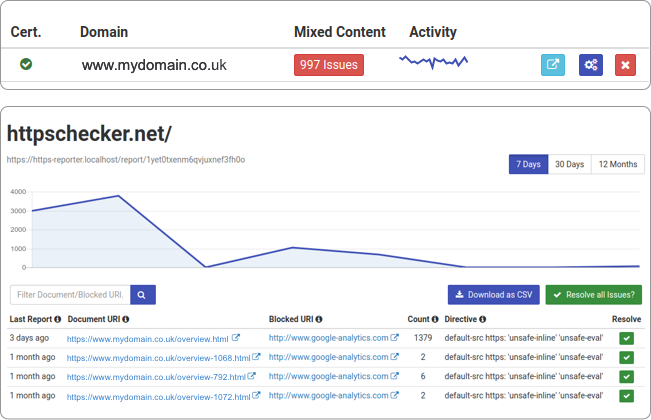The width and height of the screenshot is (651, 420).
Task: Focus the Filter Document/Blocked URI input field
Action: (70, 295)
